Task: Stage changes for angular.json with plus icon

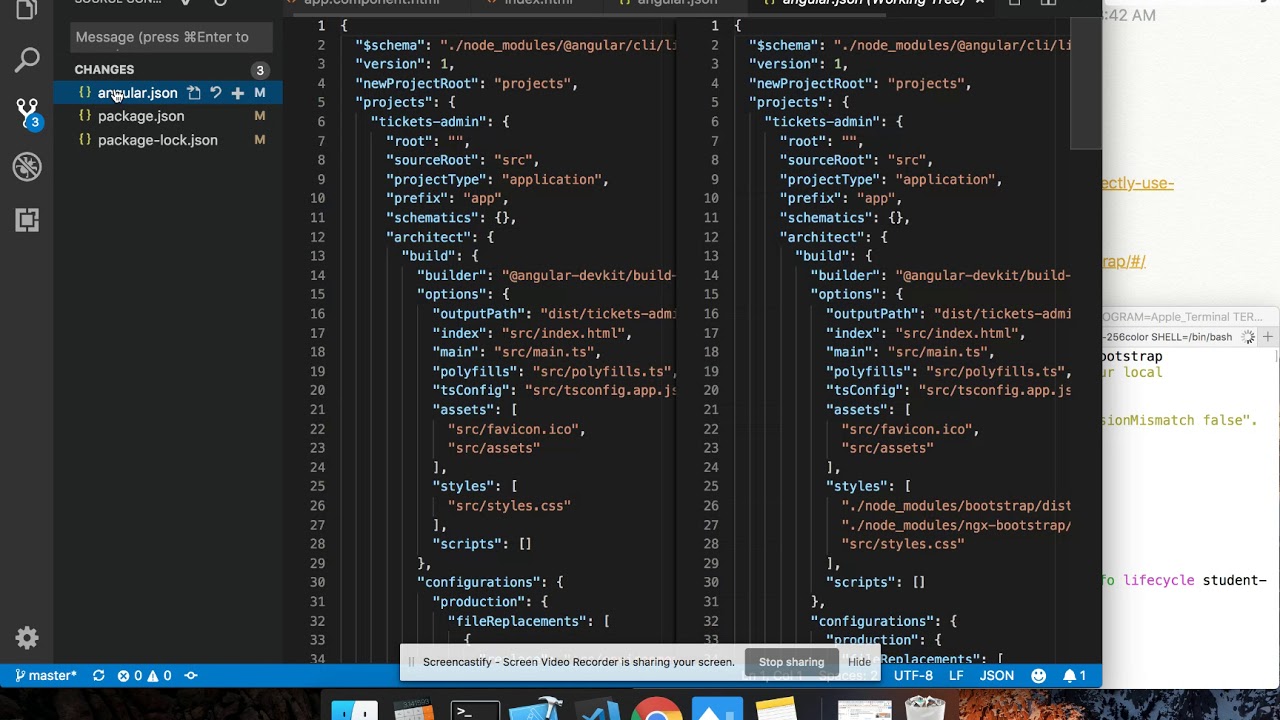Action: point(237,93)
